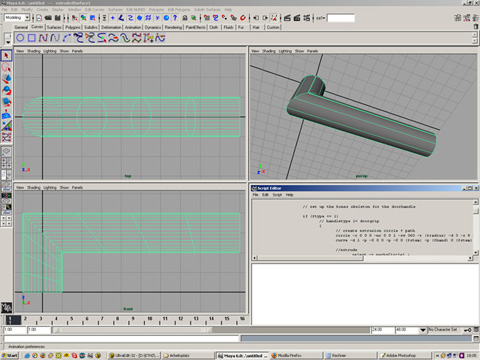Image resolution: width=480 pixels, height=360 pixels.
Task: Click the sel field in status line
Action: (x=341, y=18)
